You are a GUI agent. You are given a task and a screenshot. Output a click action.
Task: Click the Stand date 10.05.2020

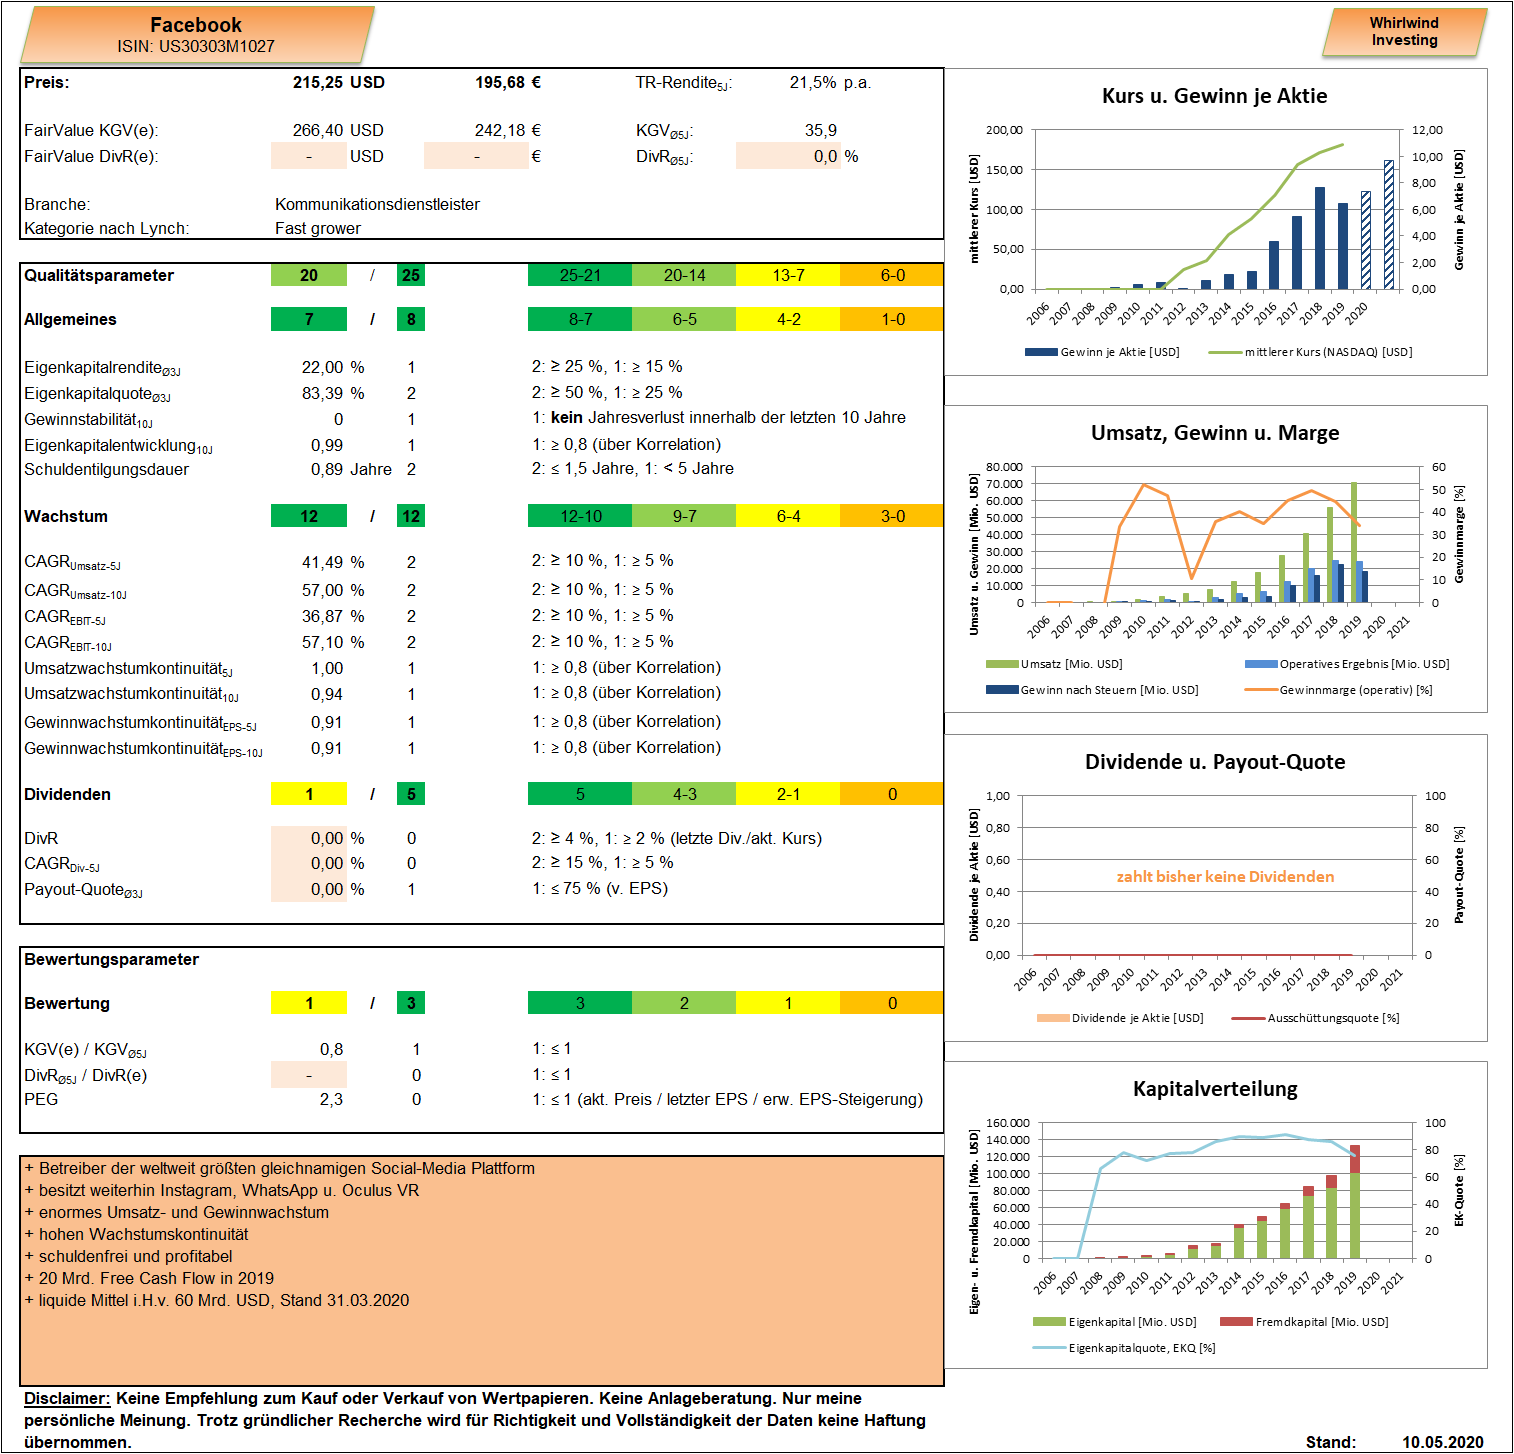tap(1443, 1442)
